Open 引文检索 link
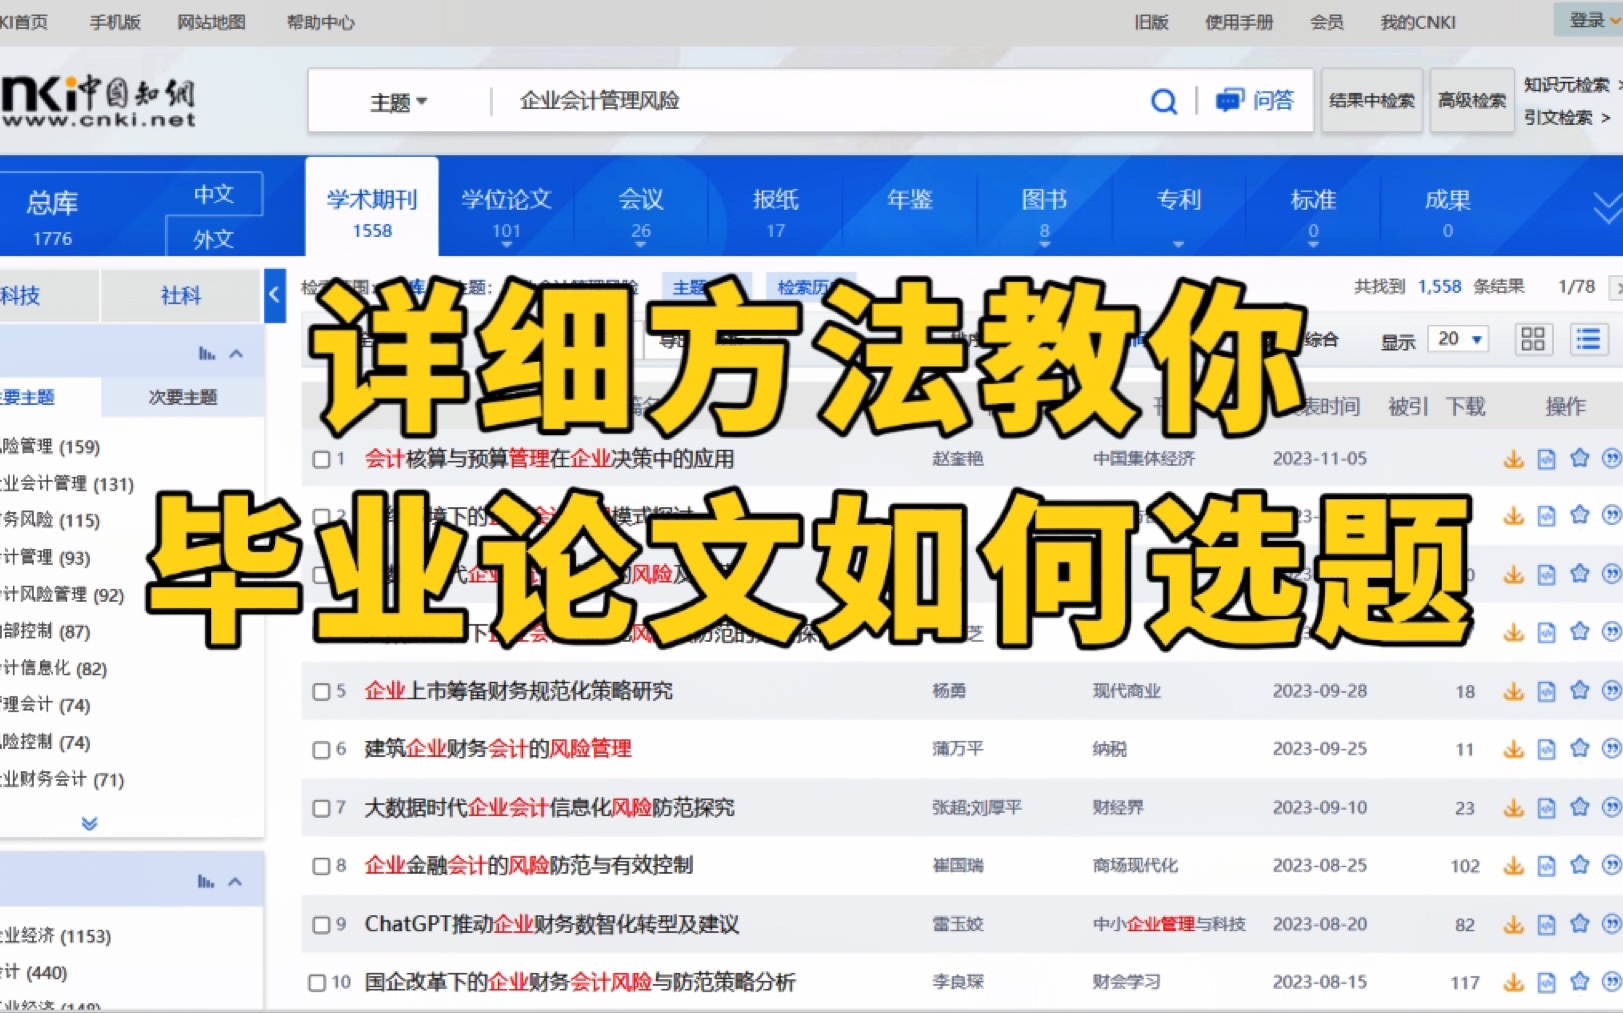 click(x=1567, y=117)
